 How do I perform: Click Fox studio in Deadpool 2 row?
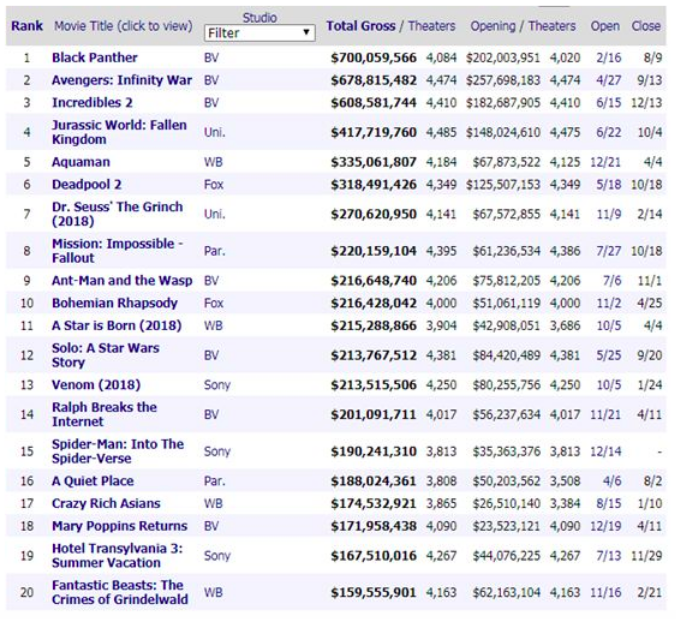coord(213,184)
